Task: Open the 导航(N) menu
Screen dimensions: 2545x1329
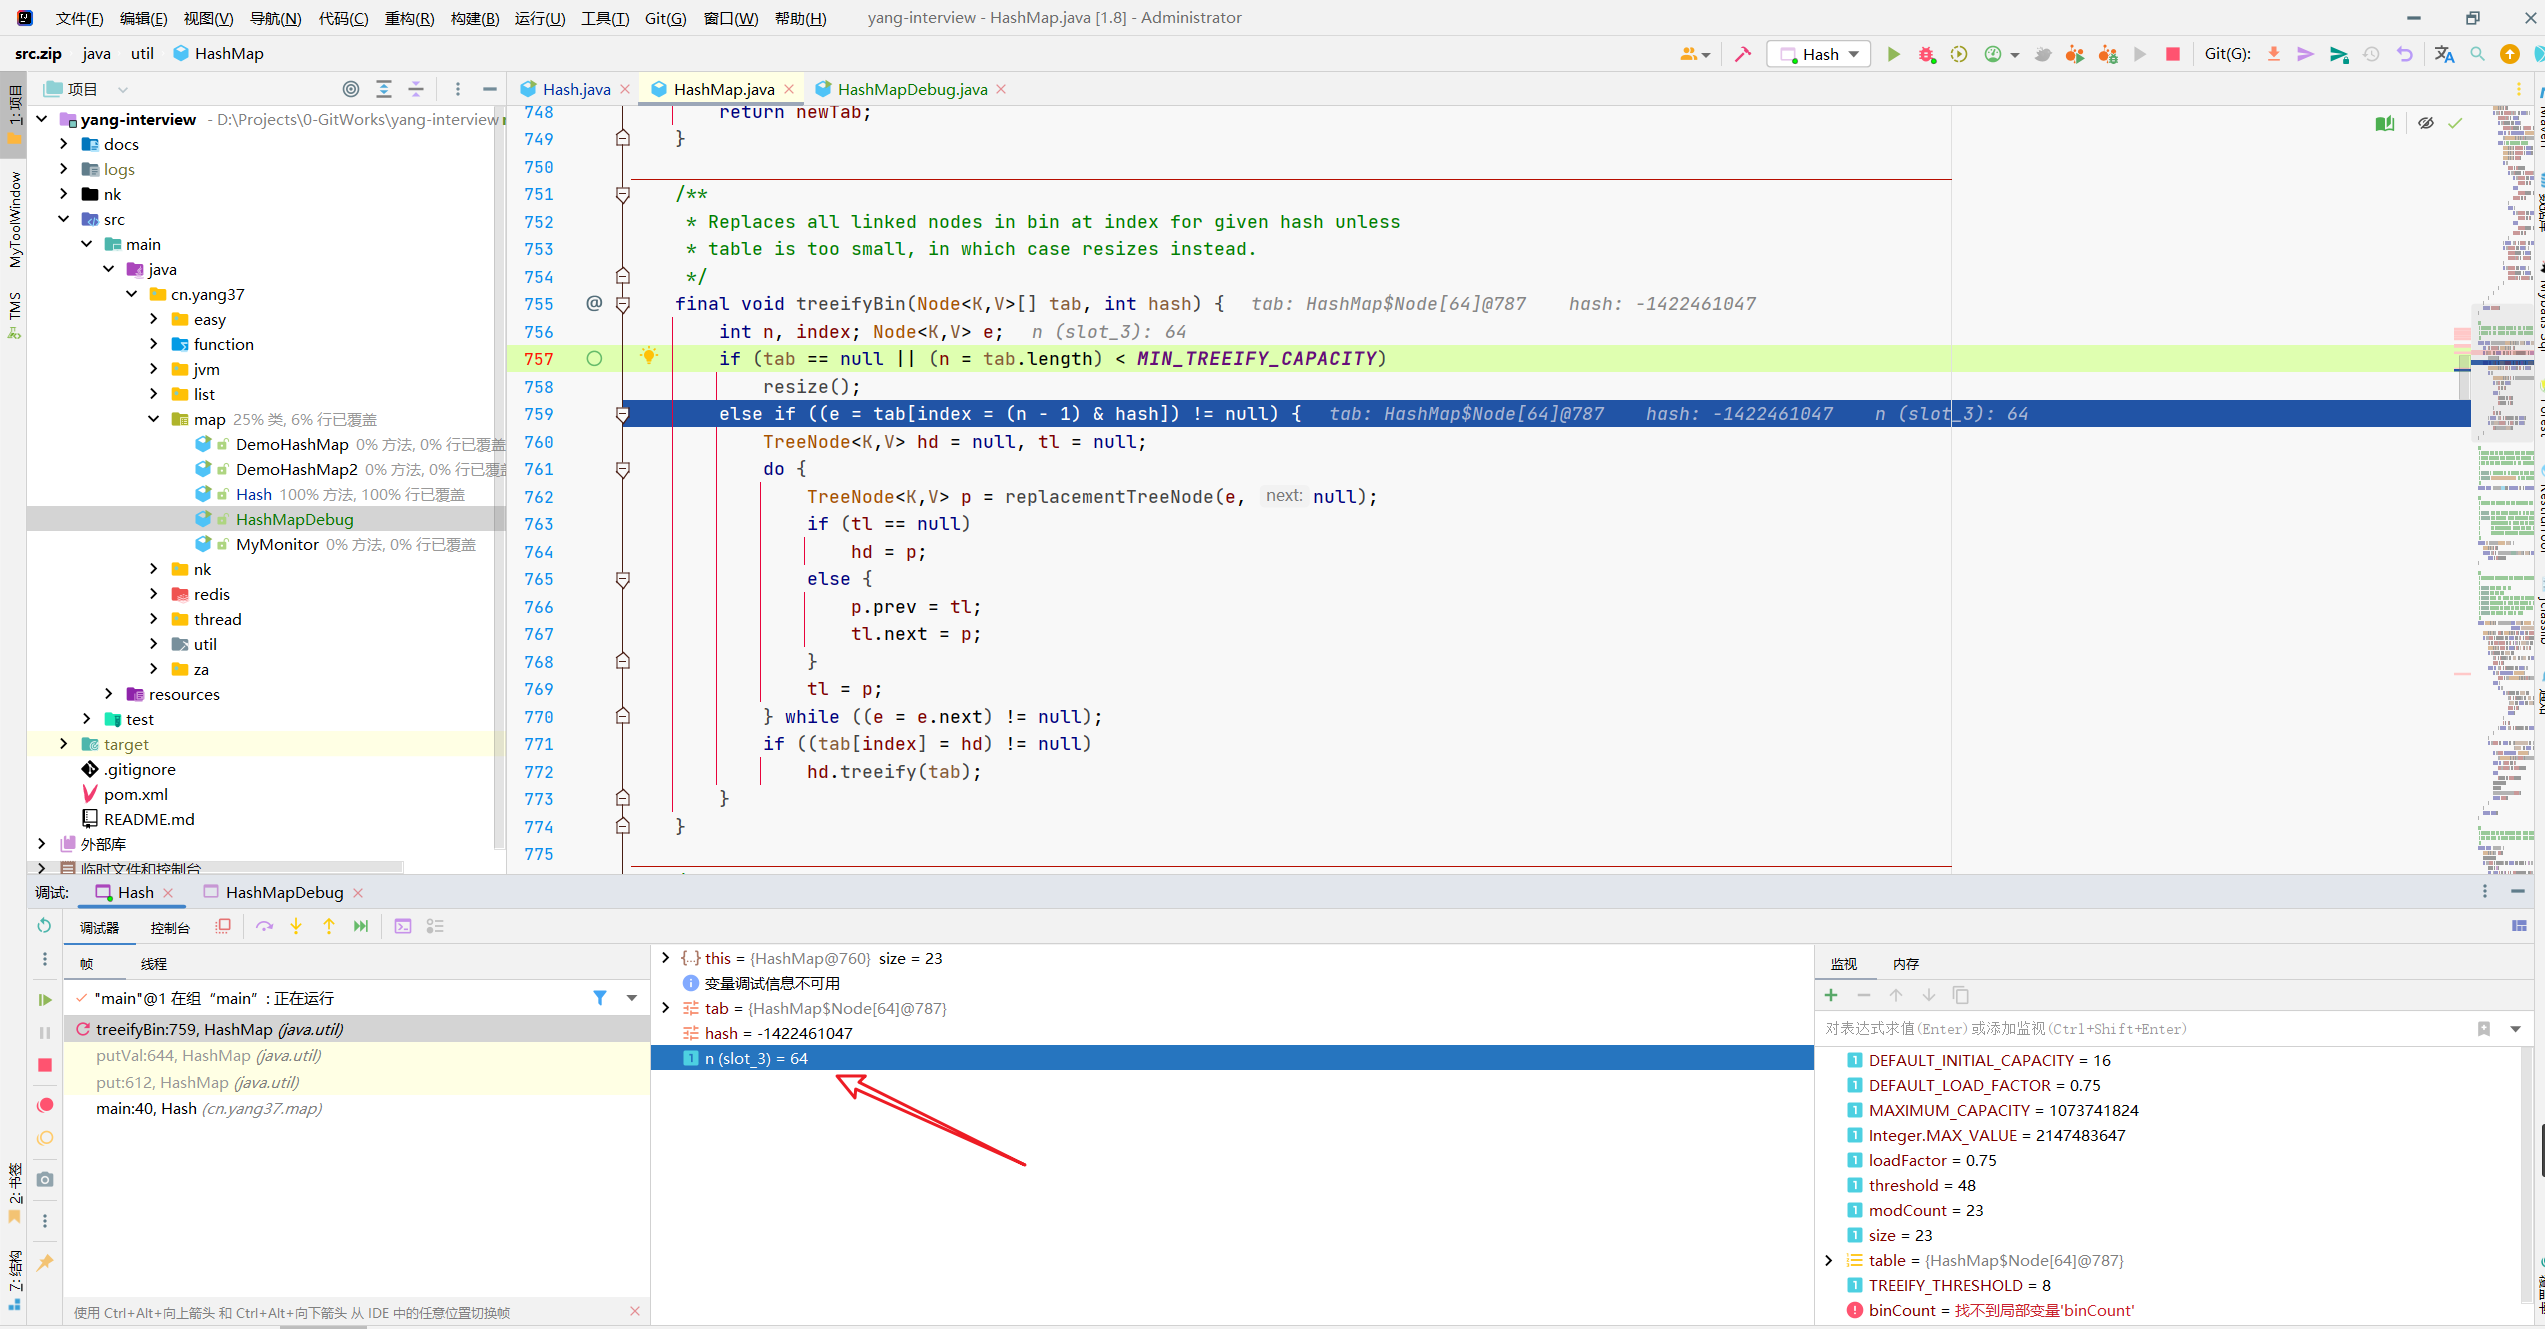Action: pos(275,18)
